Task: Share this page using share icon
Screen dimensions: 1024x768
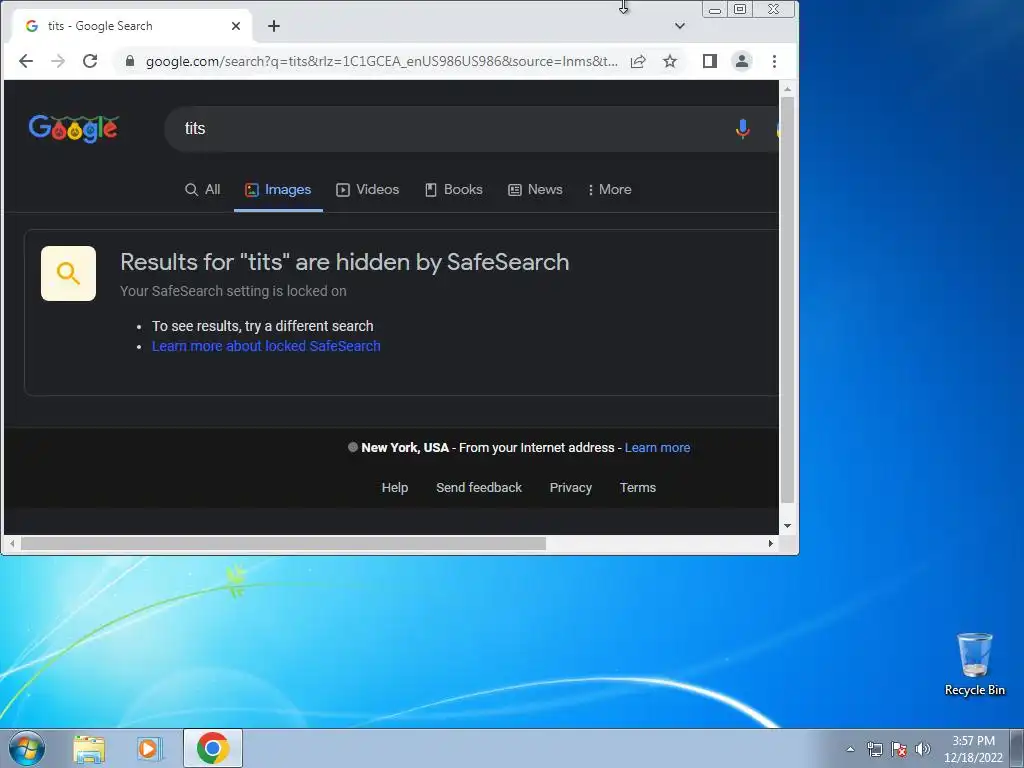Action: tap(638, 61)
